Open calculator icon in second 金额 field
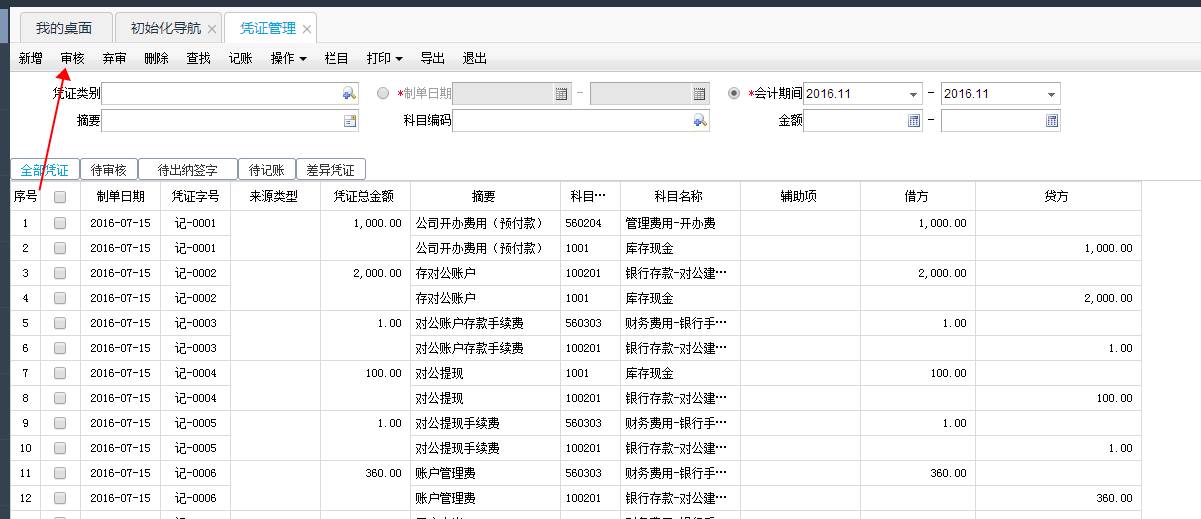This screenshot has width=1201, height=519. (x=1051, y=121)
